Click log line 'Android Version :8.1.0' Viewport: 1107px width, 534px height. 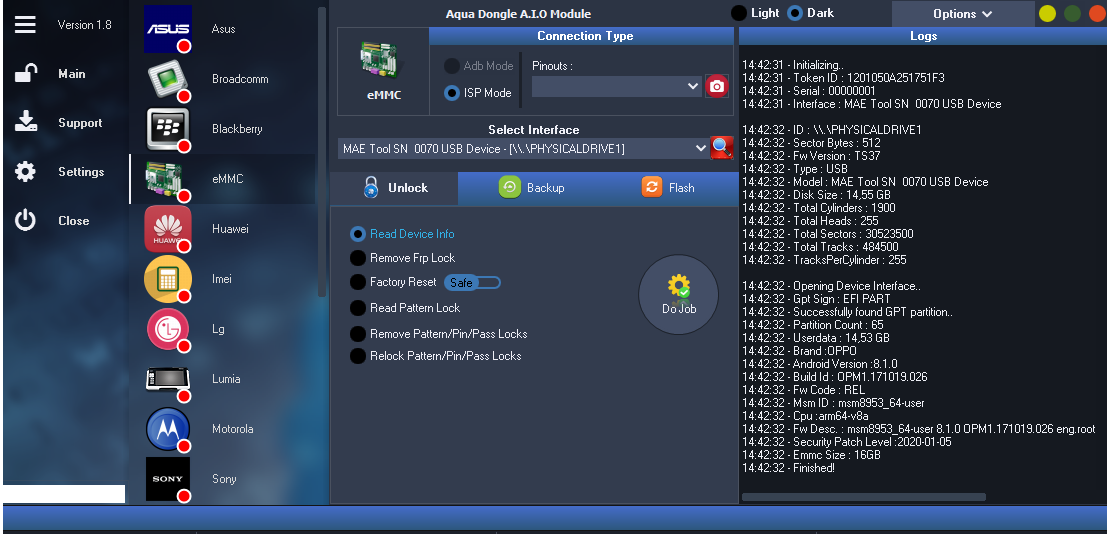820,364
